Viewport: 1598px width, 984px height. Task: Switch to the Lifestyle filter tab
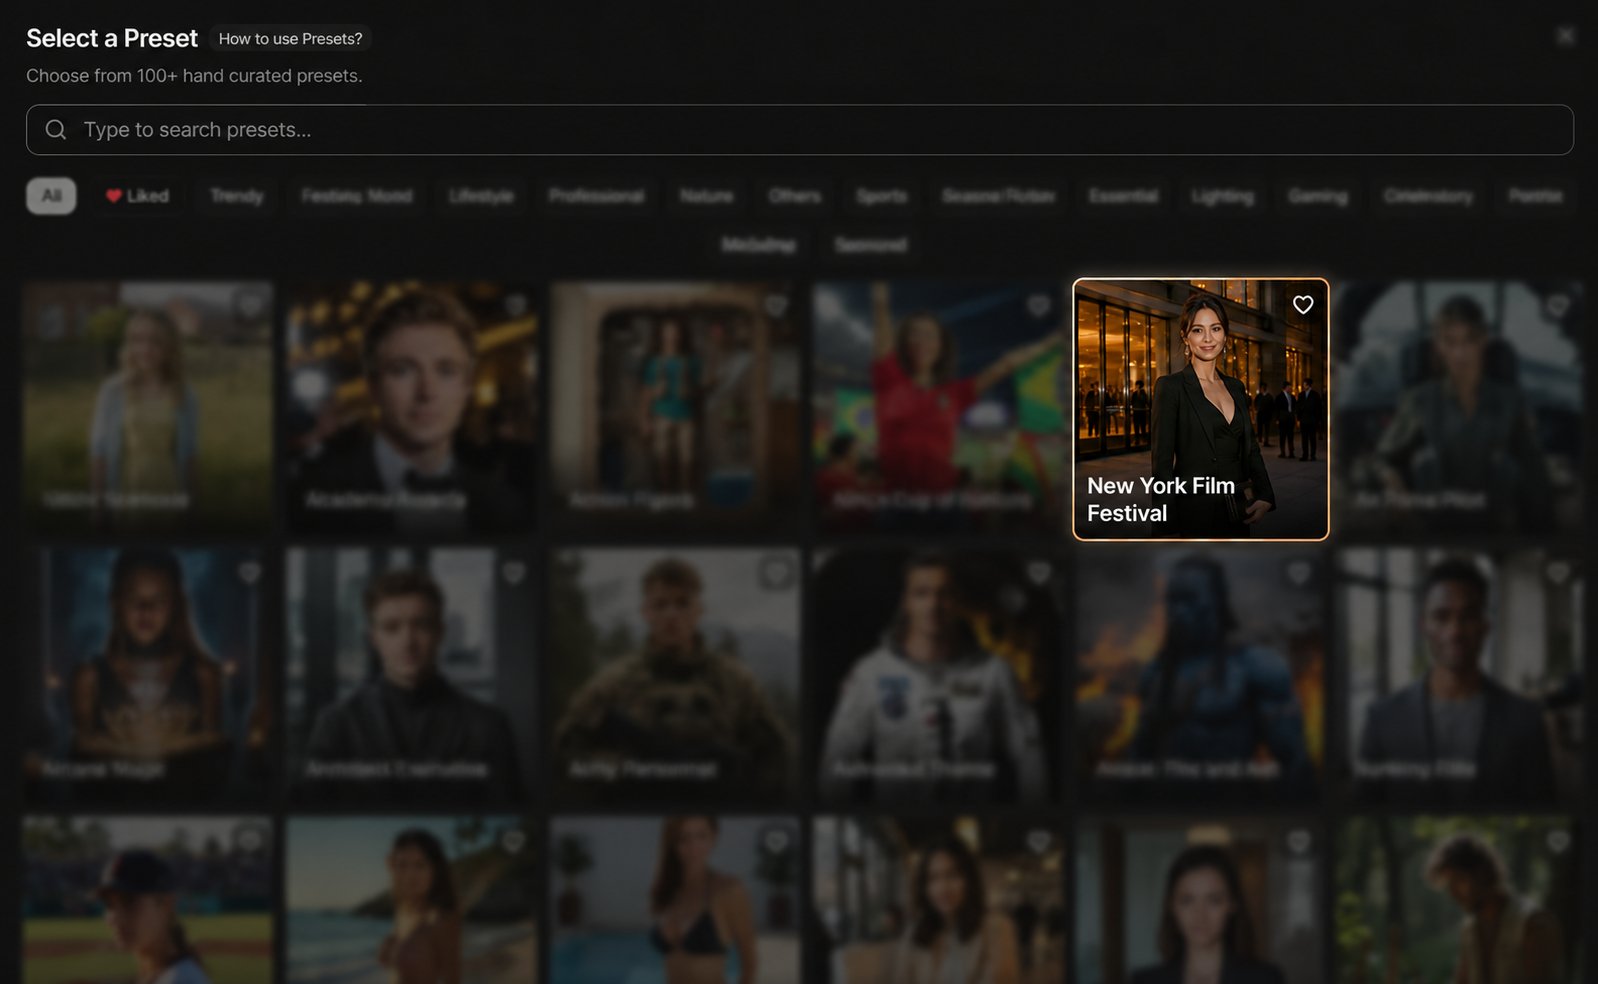pos(481,196)
